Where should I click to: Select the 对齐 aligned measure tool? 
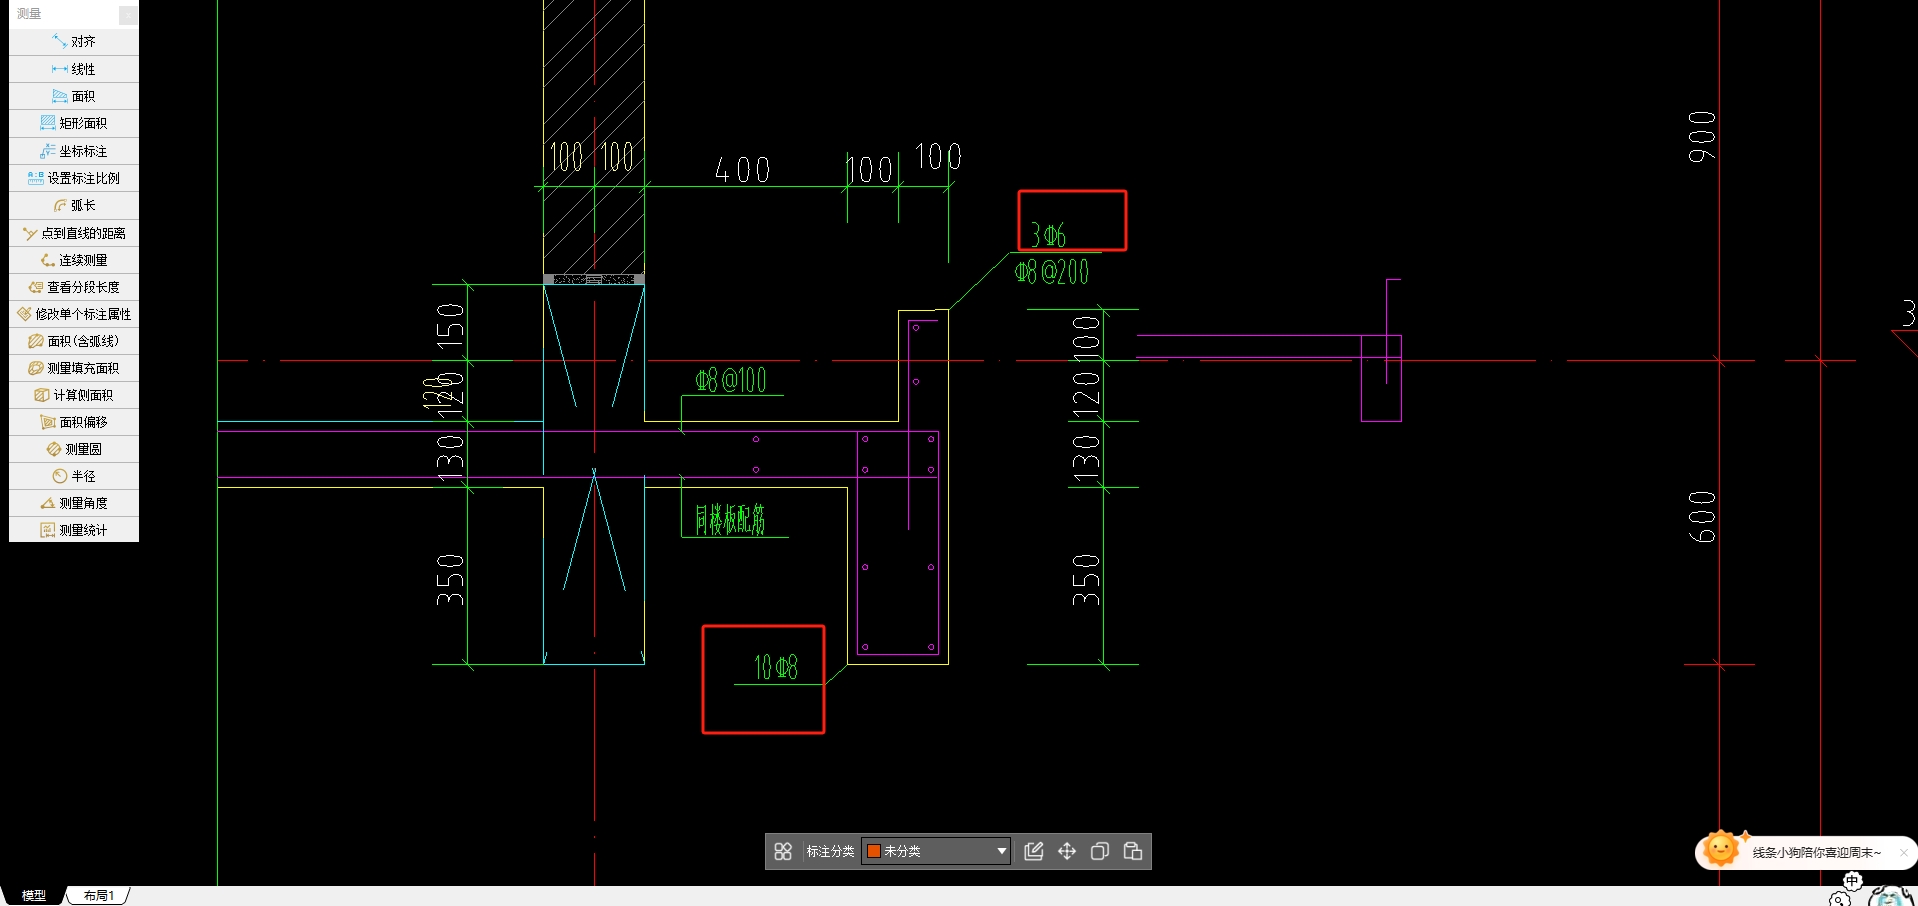[x=74, y=42]
